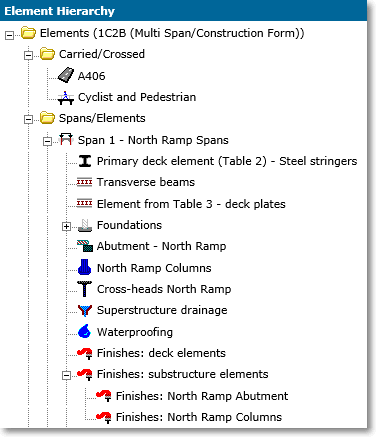Collapse Span 1 - North Ramp Spans

[x=48, y=142]
